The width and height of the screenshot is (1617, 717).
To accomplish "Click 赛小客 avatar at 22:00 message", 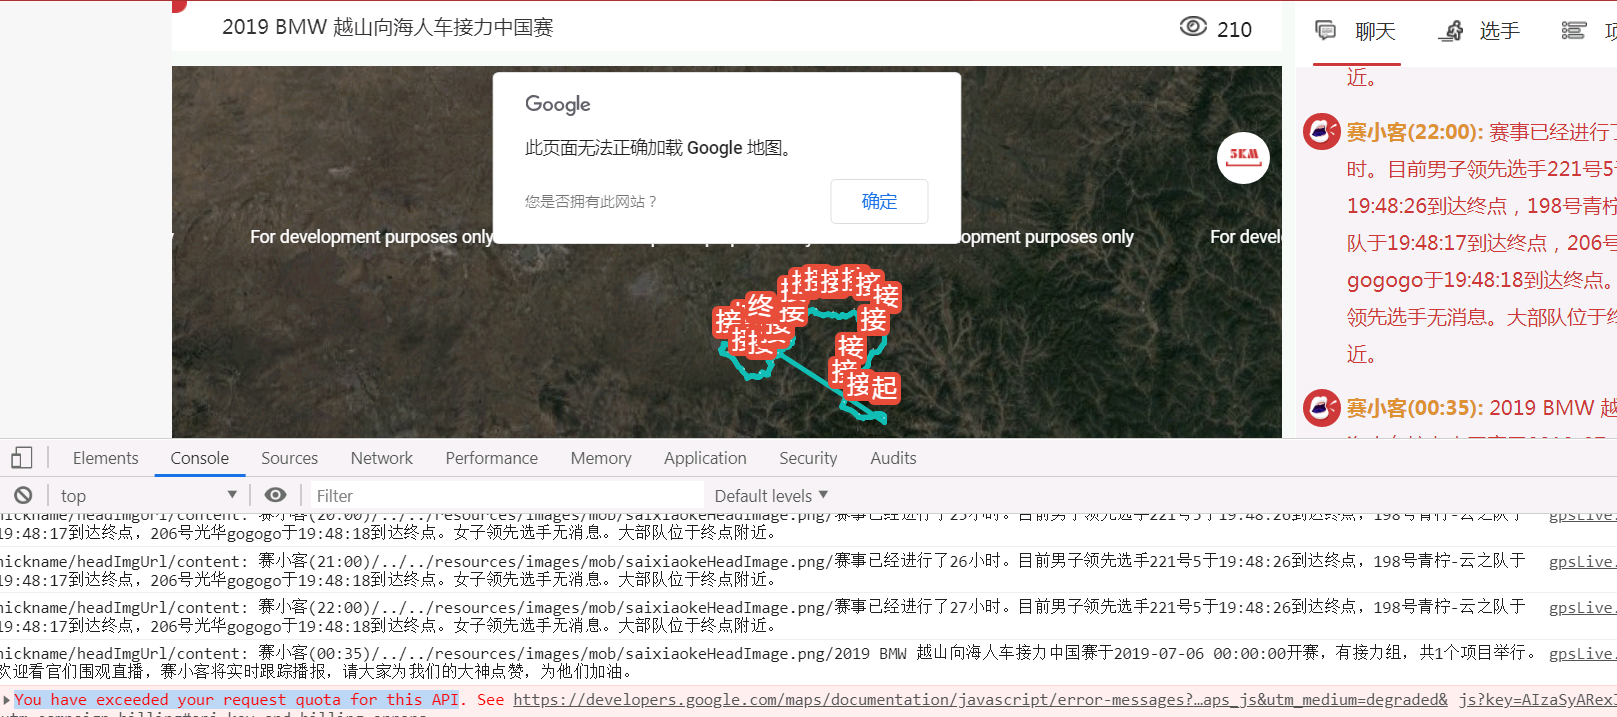I will tap(1321, 131).
